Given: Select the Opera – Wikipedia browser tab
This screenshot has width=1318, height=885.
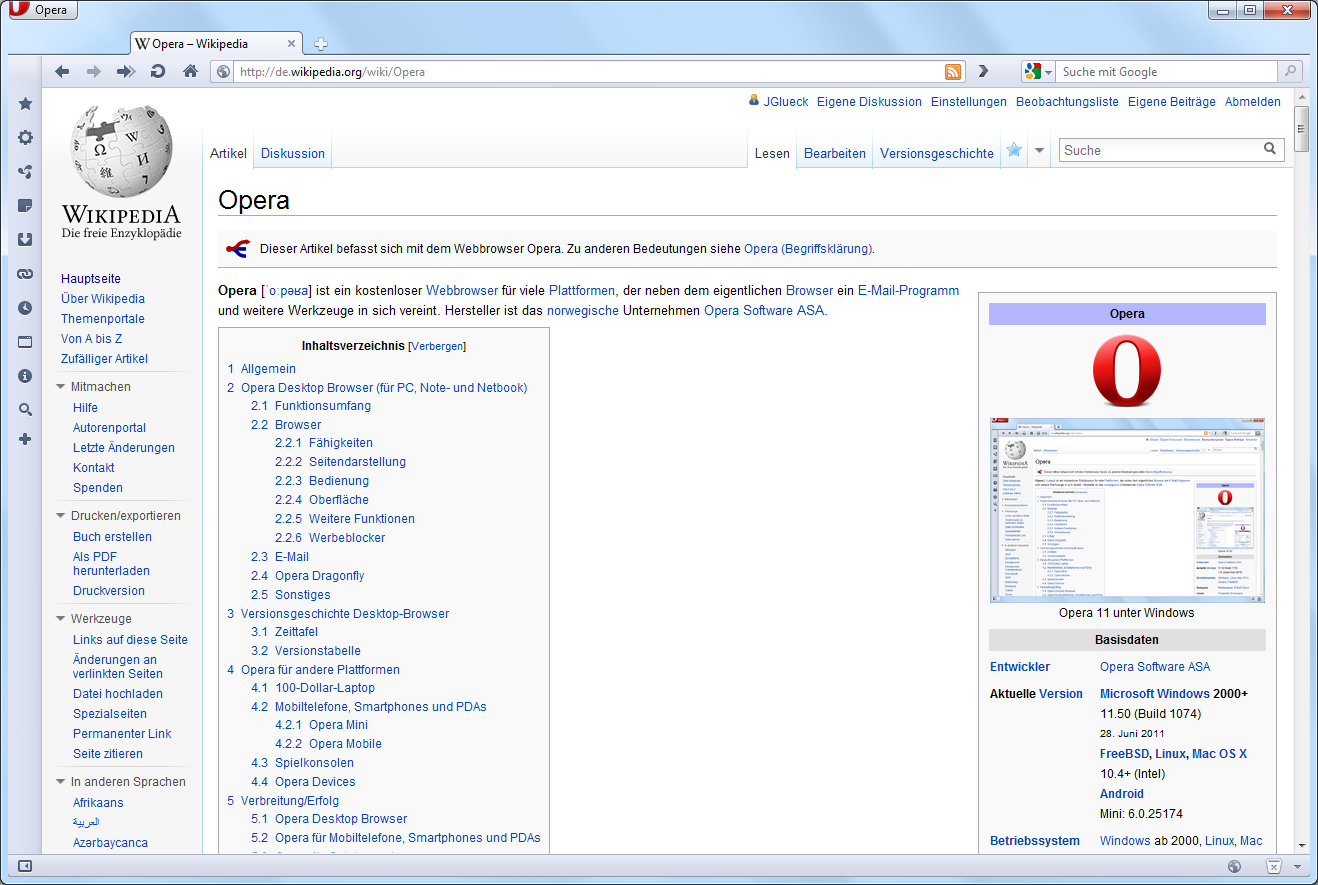Looking at the screenshot, I should coord(216,44).
